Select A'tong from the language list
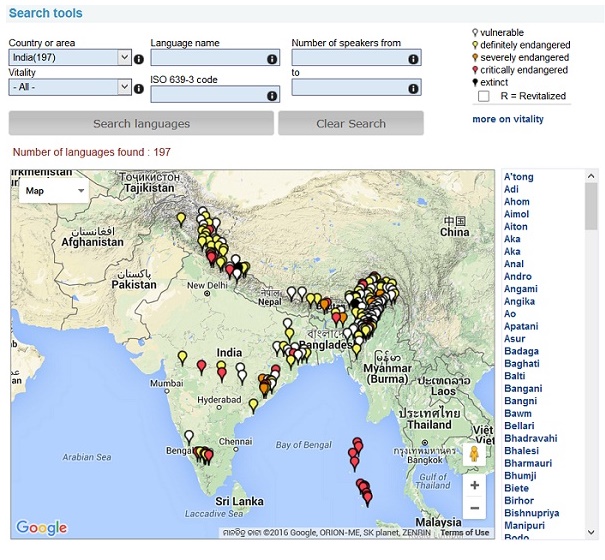 519,177
